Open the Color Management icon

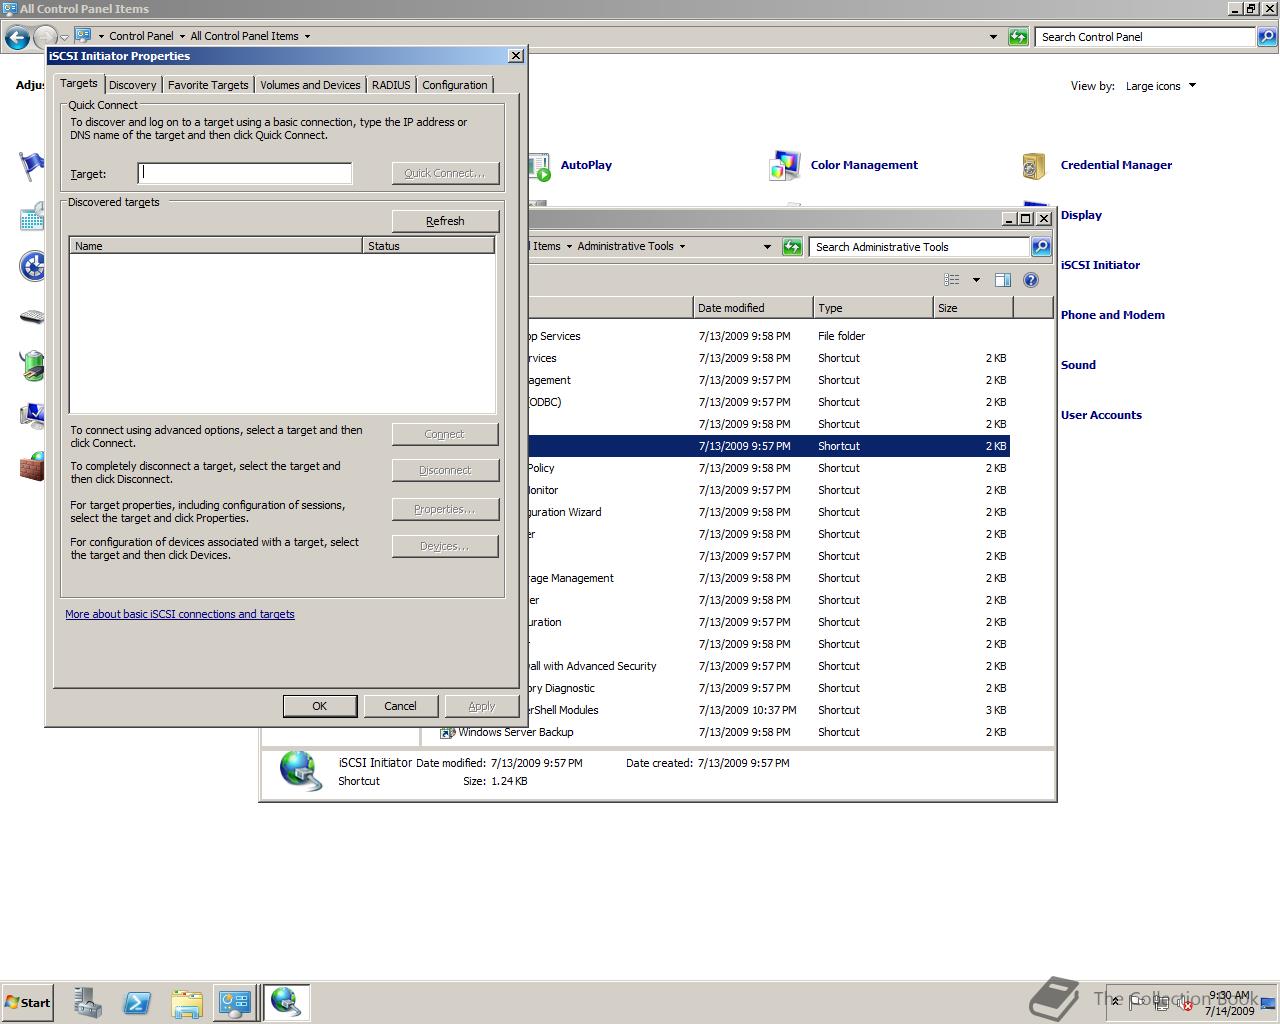point(785,166)
